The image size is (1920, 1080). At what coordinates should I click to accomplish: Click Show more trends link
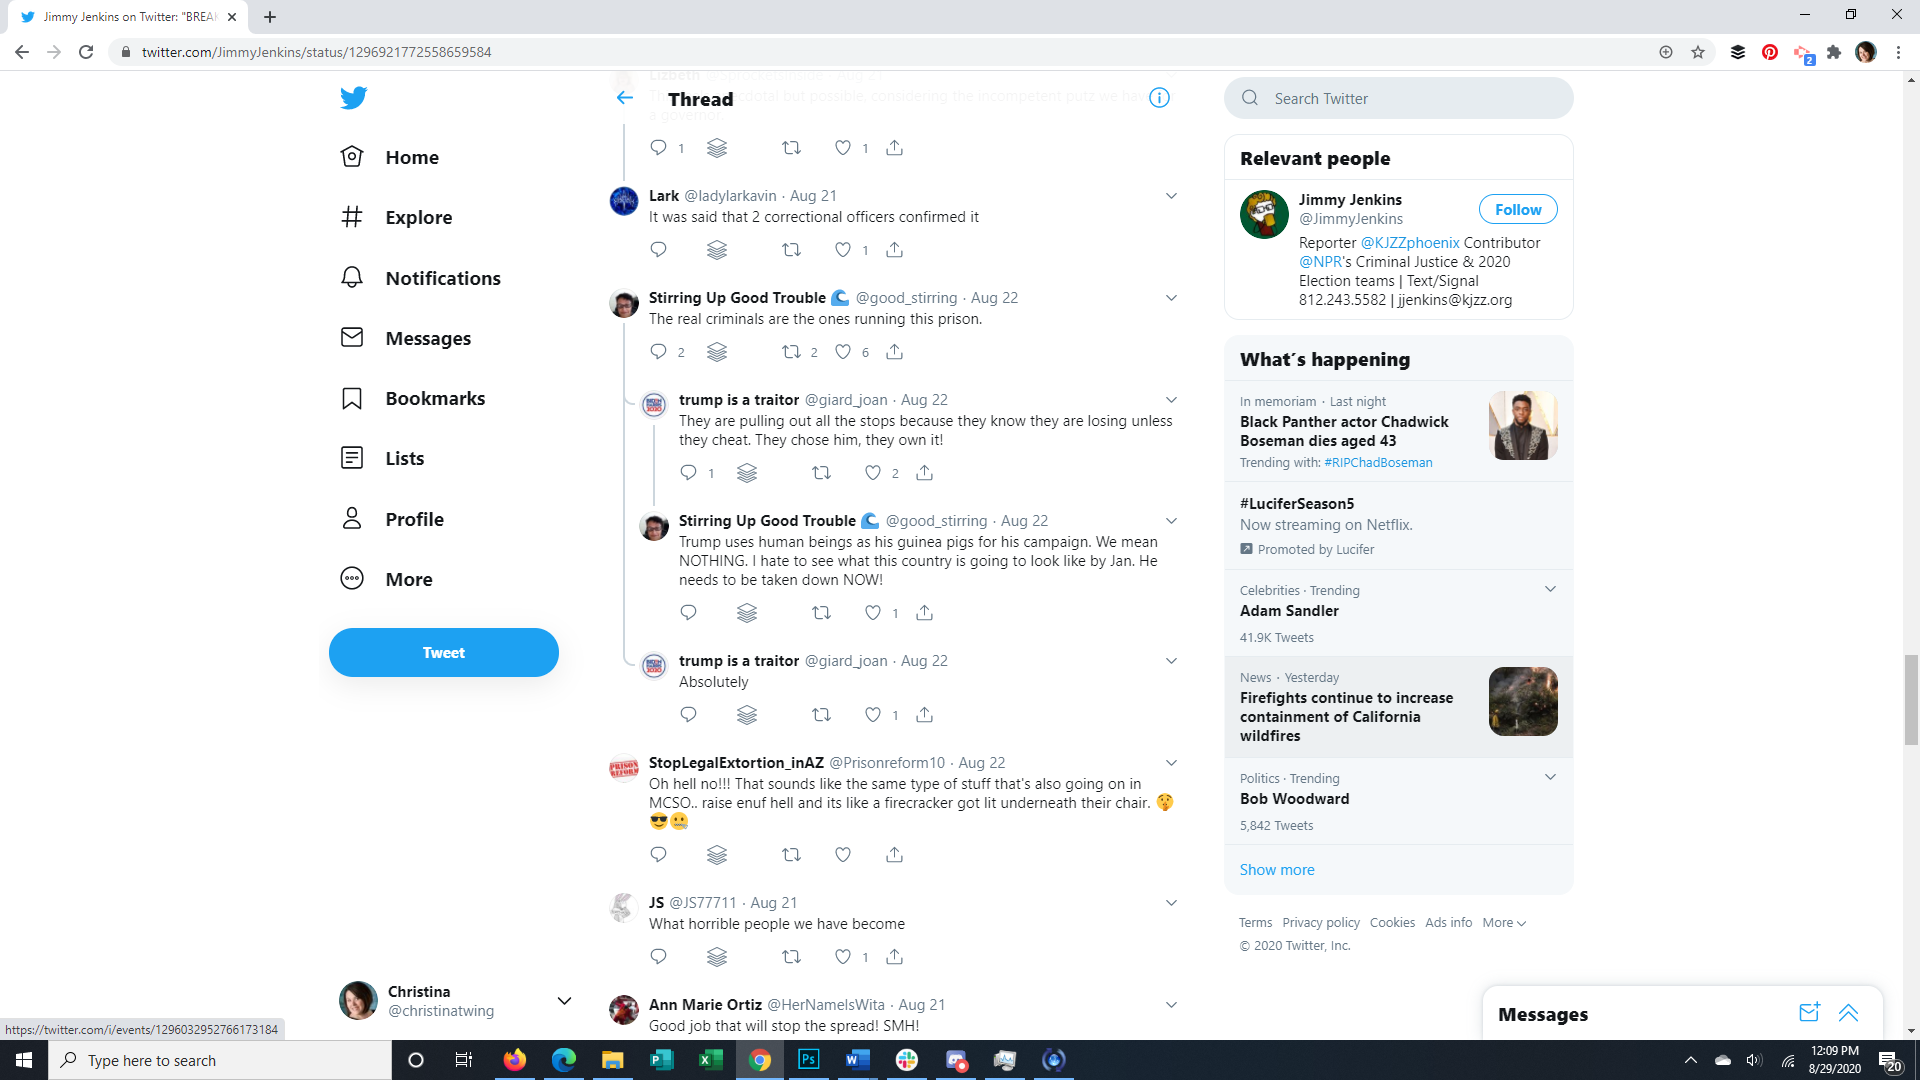pyautogui.click(x=1277, y=870)
